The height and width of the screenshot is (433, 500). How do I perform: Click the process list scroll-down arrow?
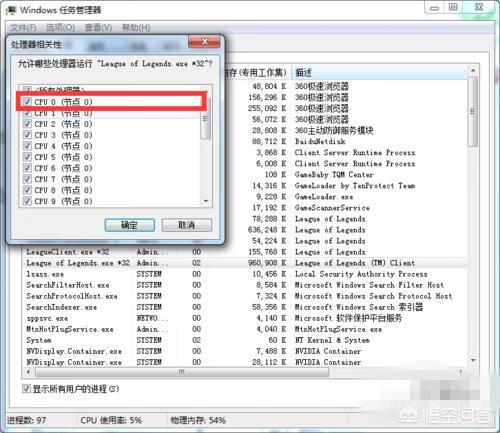click(473, 360)
